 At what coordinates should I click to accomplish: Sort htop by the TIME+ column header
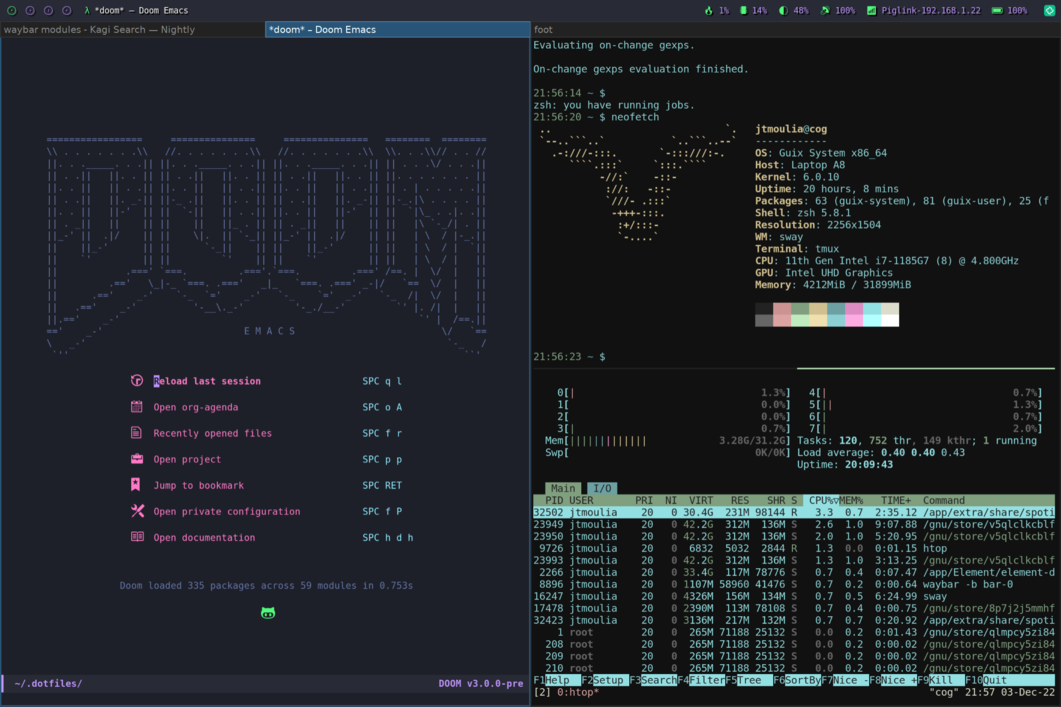(x=895, y=500)
